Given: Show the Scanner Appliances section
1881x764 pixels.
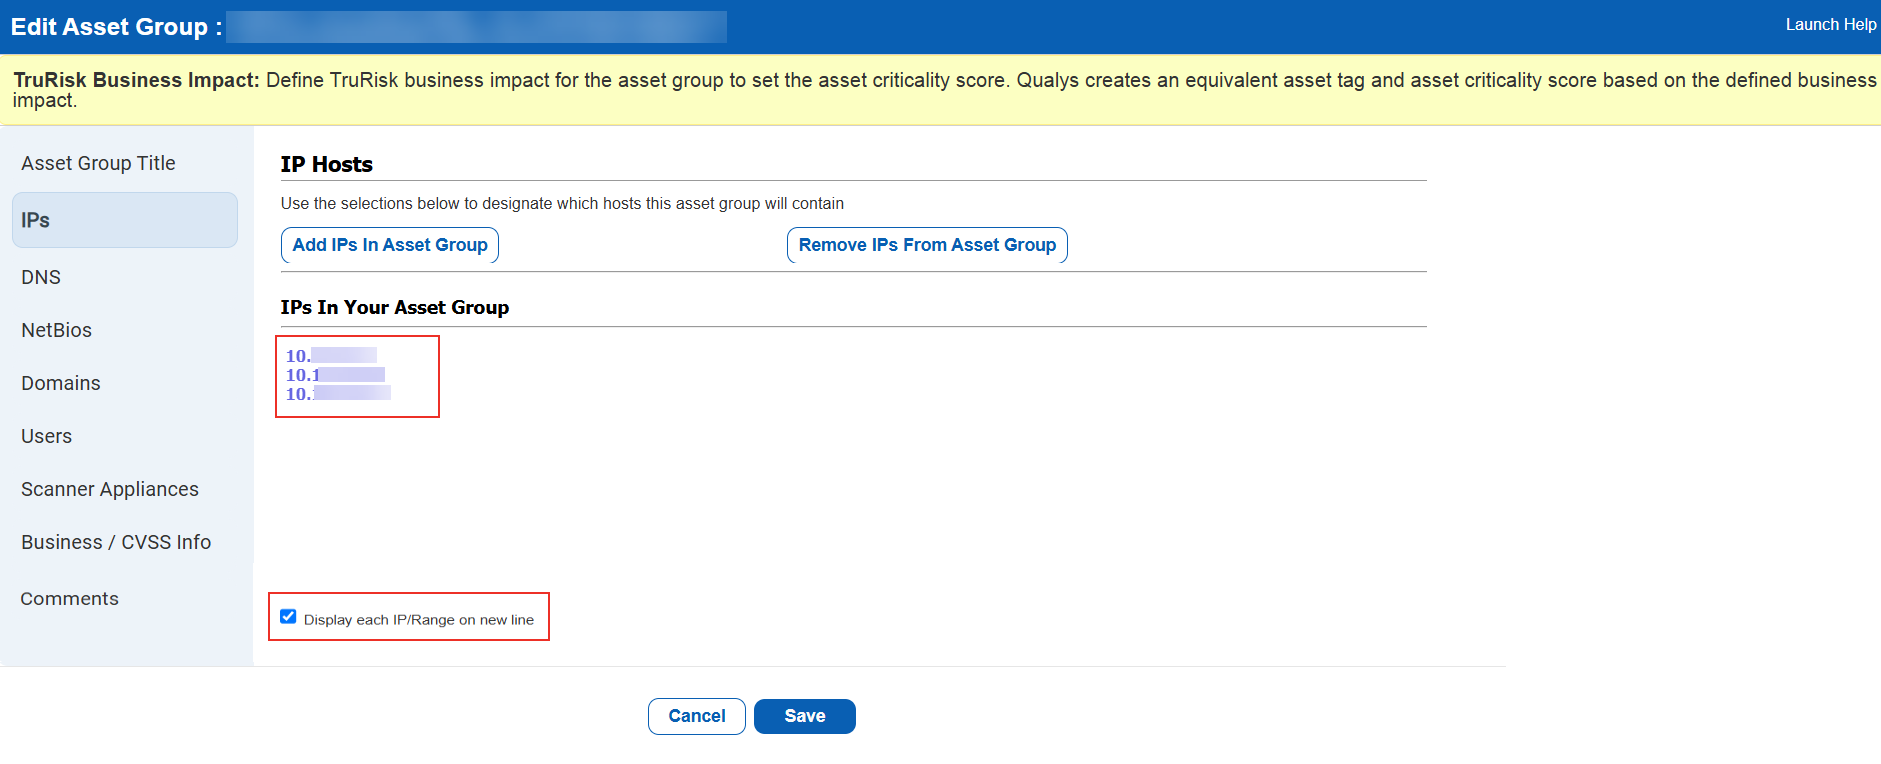Looking at the screenshot, I should point(110,489).
